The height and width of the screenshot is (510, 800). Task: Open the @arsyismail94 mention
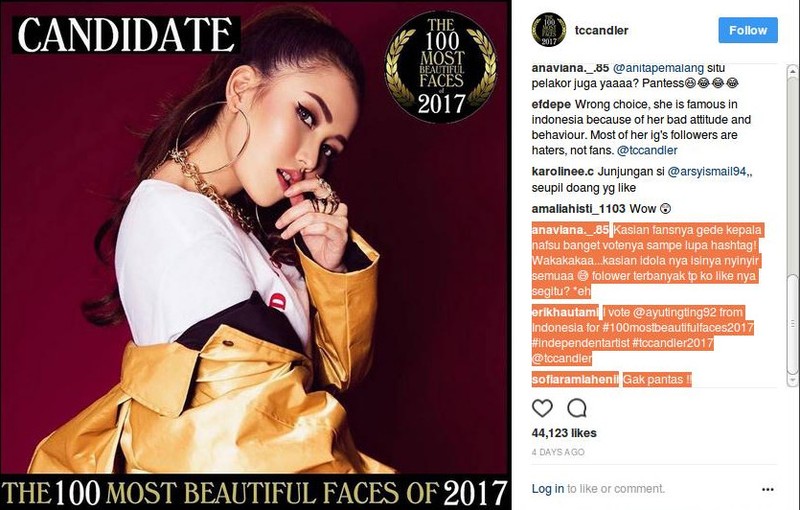(x=708, y=172)
